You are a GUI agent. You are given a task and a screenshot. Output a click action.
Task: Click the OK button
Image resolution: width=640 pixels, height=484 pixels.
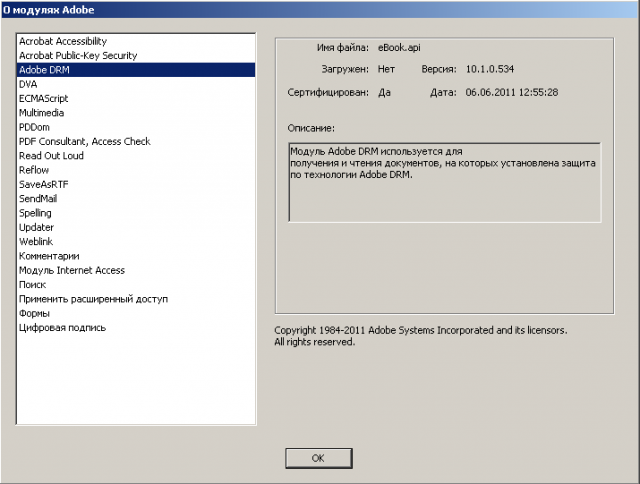click(x=318, y=458)
